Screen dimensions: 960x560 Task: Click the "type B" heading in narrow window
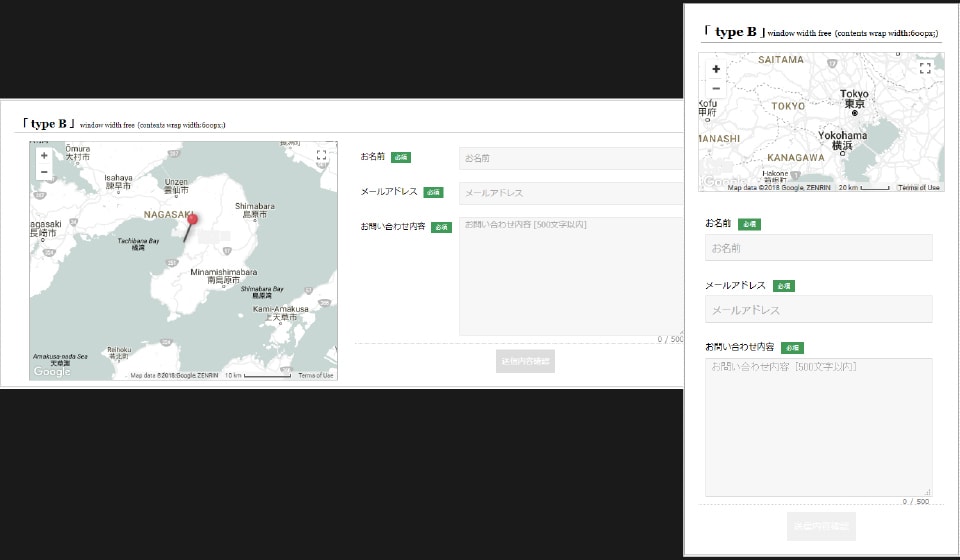click(735, 32)
